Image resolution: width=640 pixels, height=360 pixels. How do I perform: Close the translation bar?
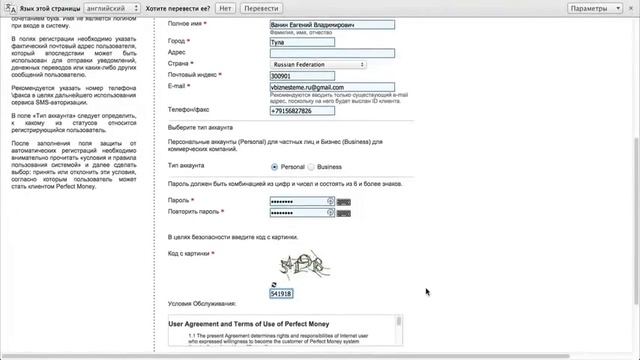click(631, 8)
